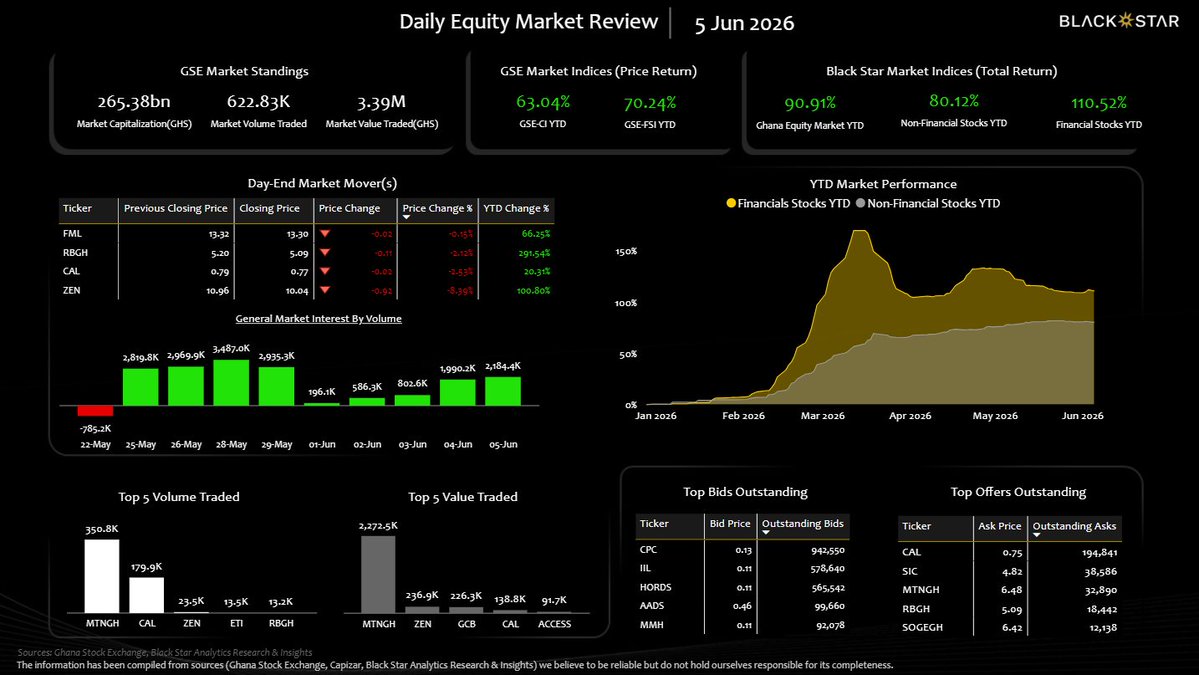Select AADS ticker in Top Bids
1199x675 pixels.
coord(651,605)
